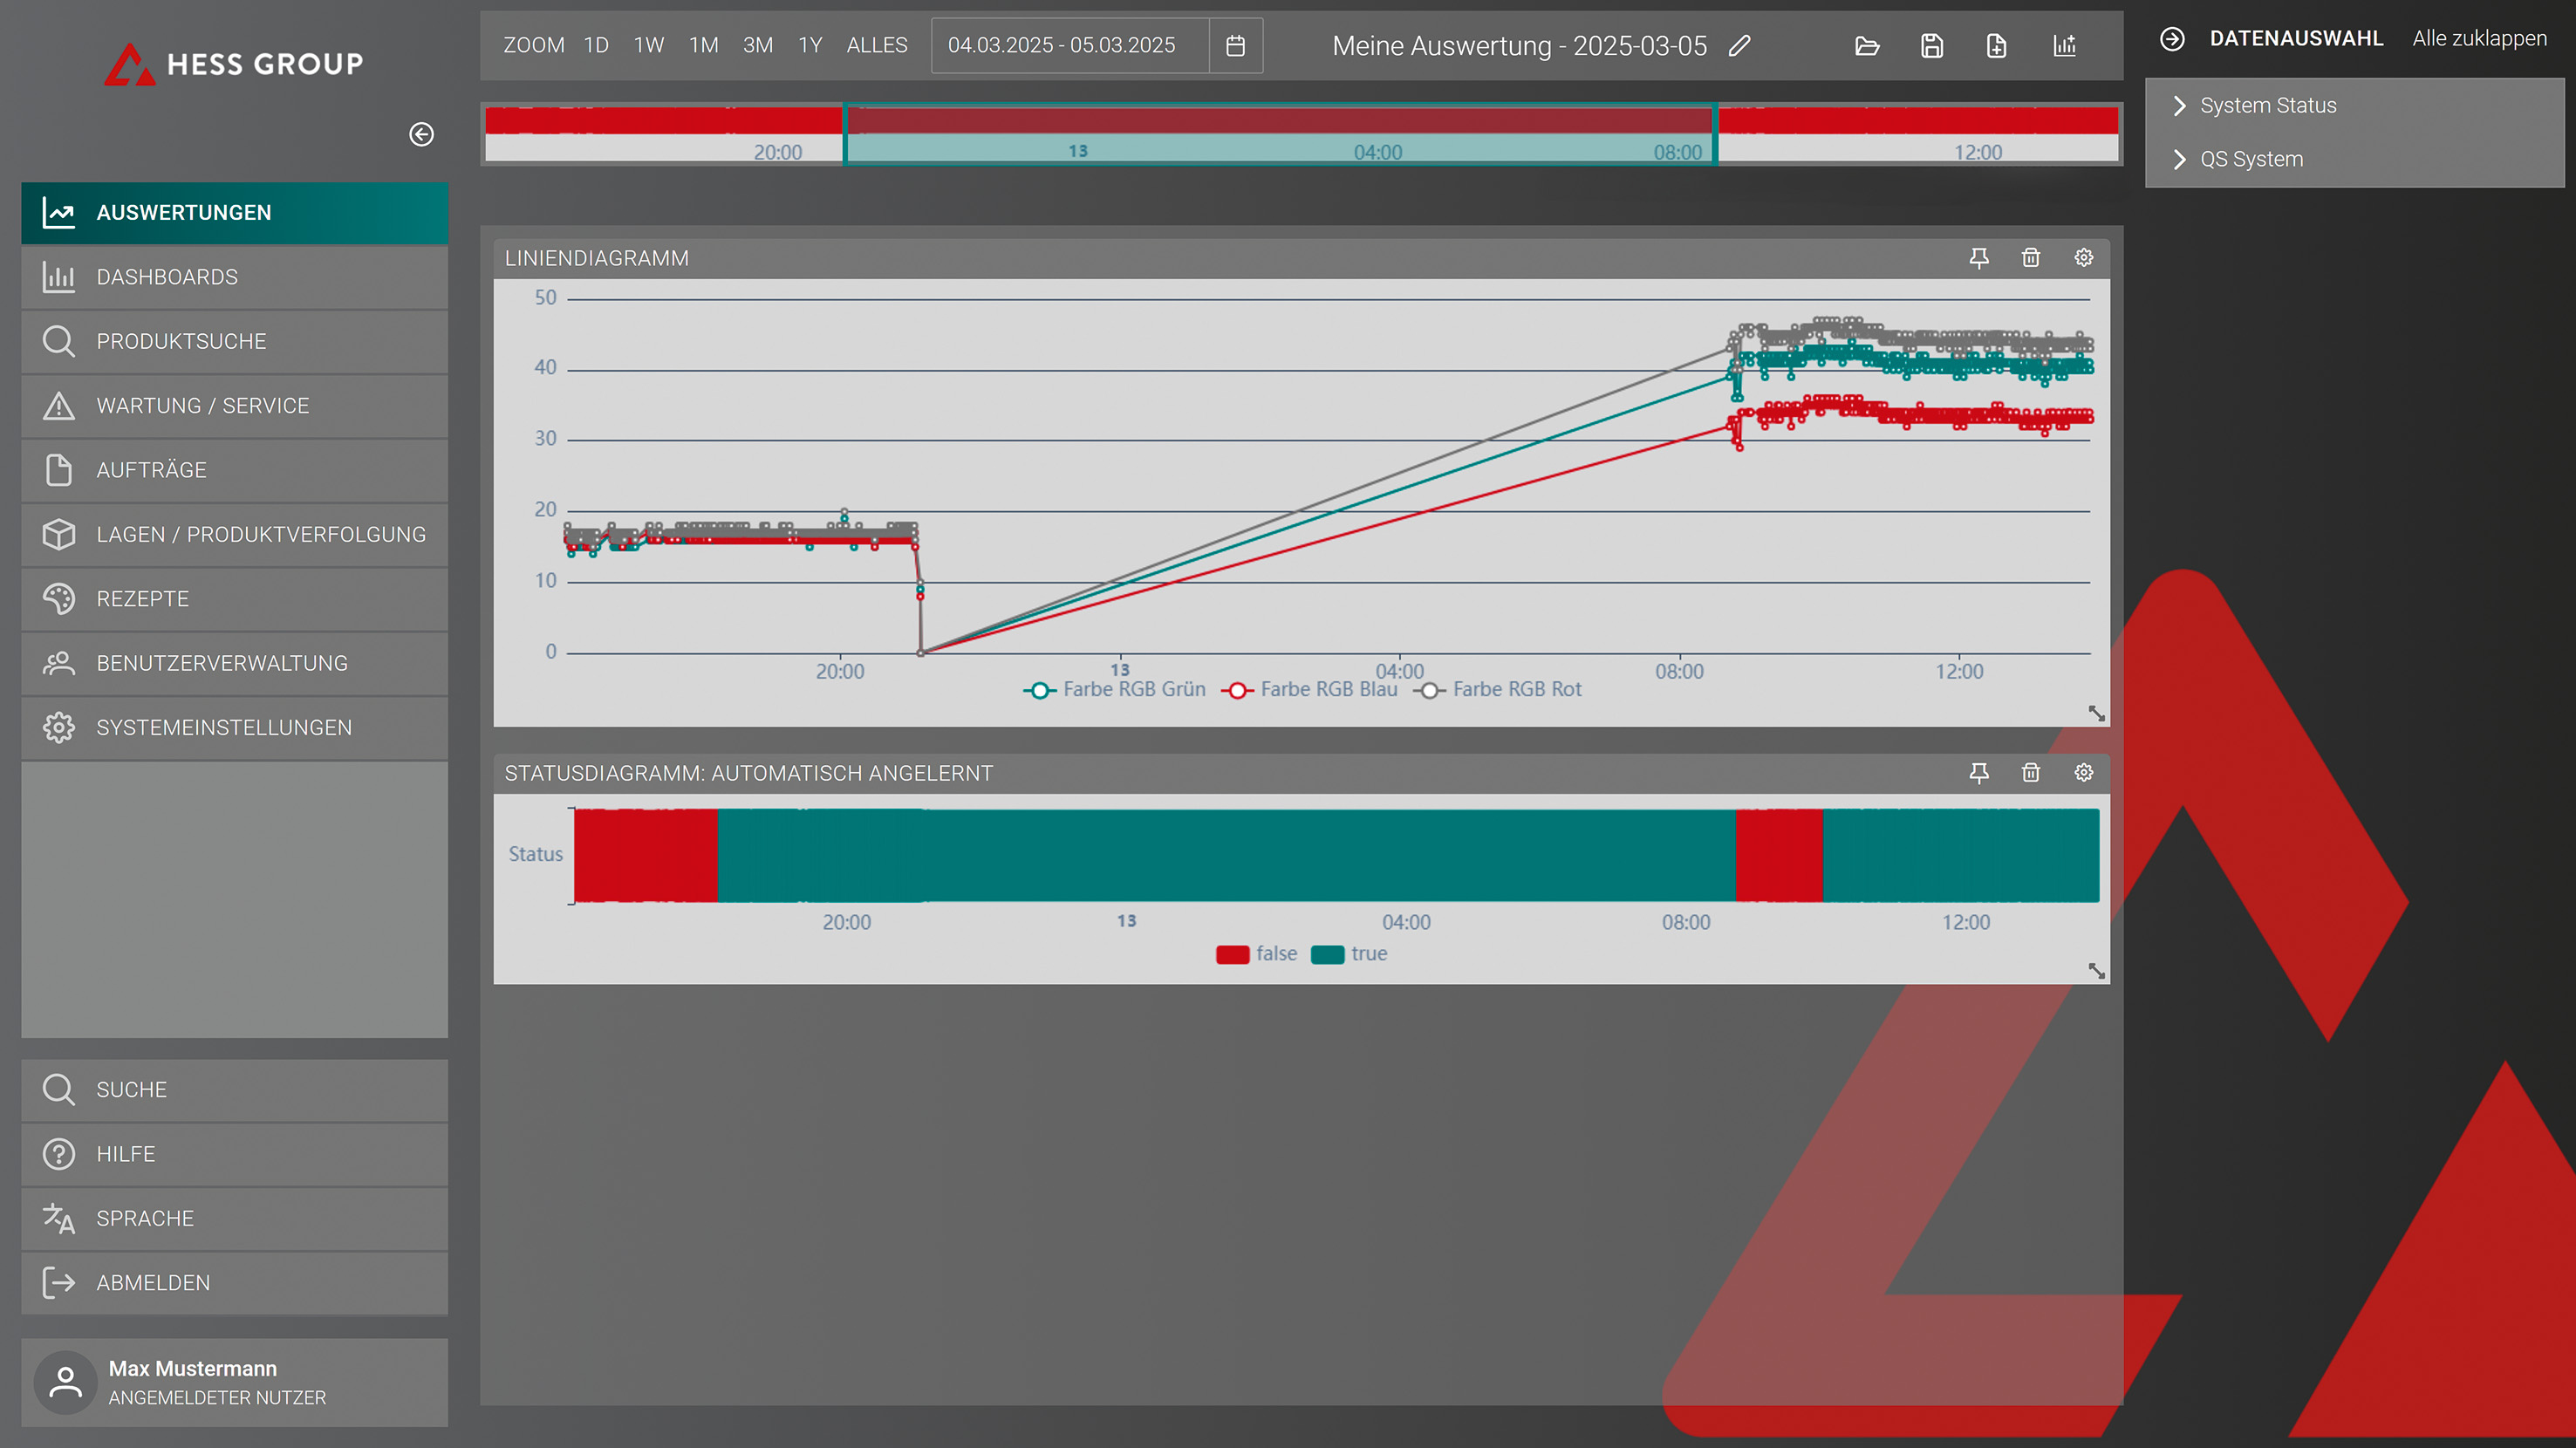This screenshot has height=1448, width=2576.
Task: Set zoom to ALLES
Action: pyautogui.click(x=877, y=46)
